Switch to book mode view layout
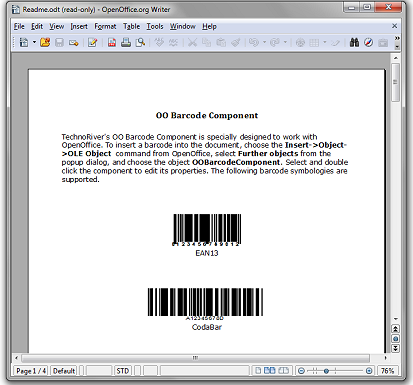The width and height of the screenshot is (413, 385). pyautogui.click(x=283, y=371)
